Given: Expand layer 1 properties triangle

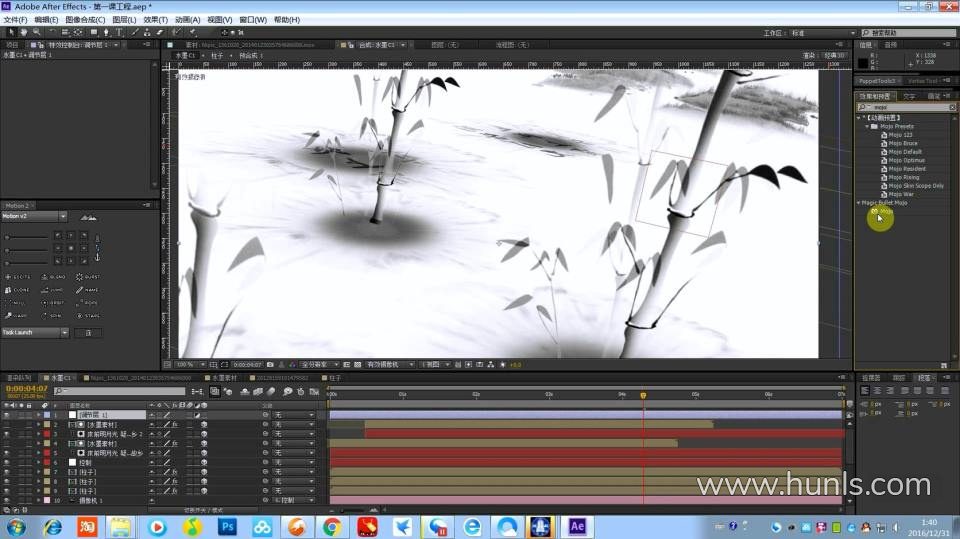Looking at the screenshot, I should click(x=39, y=415).
